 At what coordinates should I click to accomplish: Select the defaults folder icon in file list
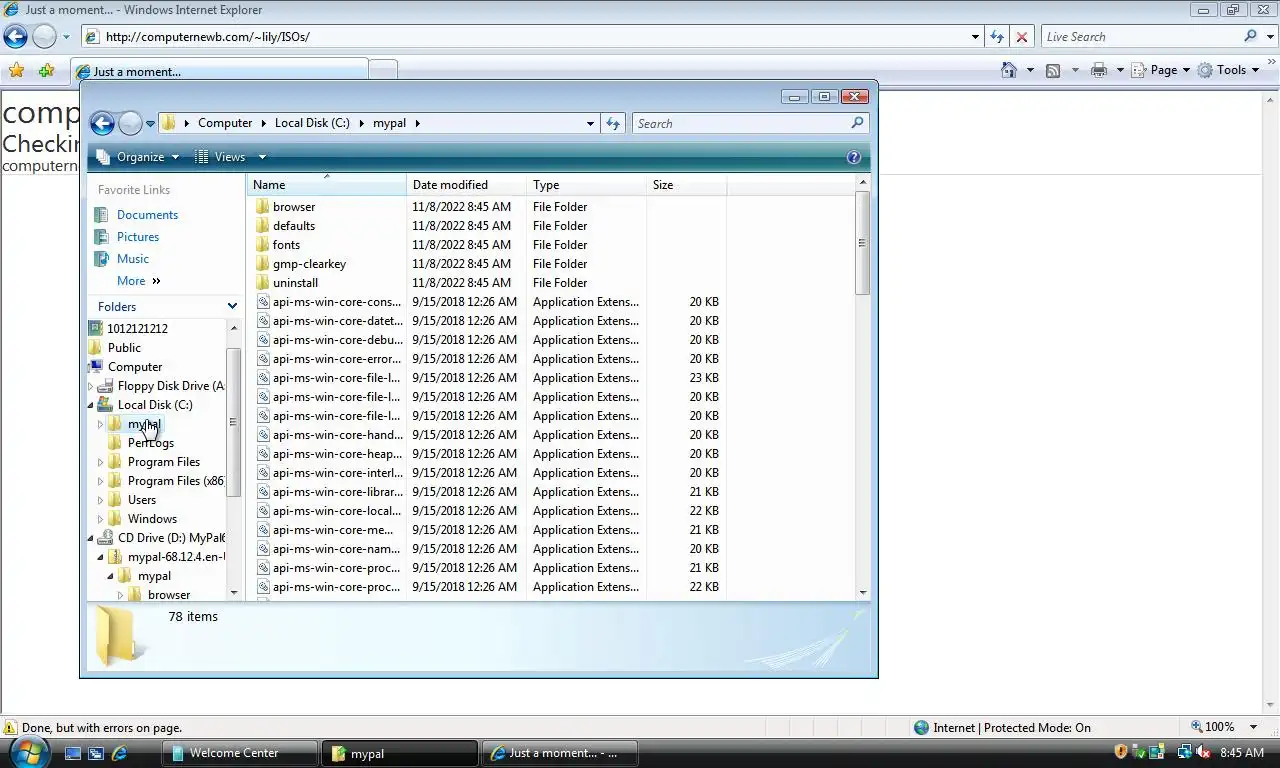[x=263, y=226]
